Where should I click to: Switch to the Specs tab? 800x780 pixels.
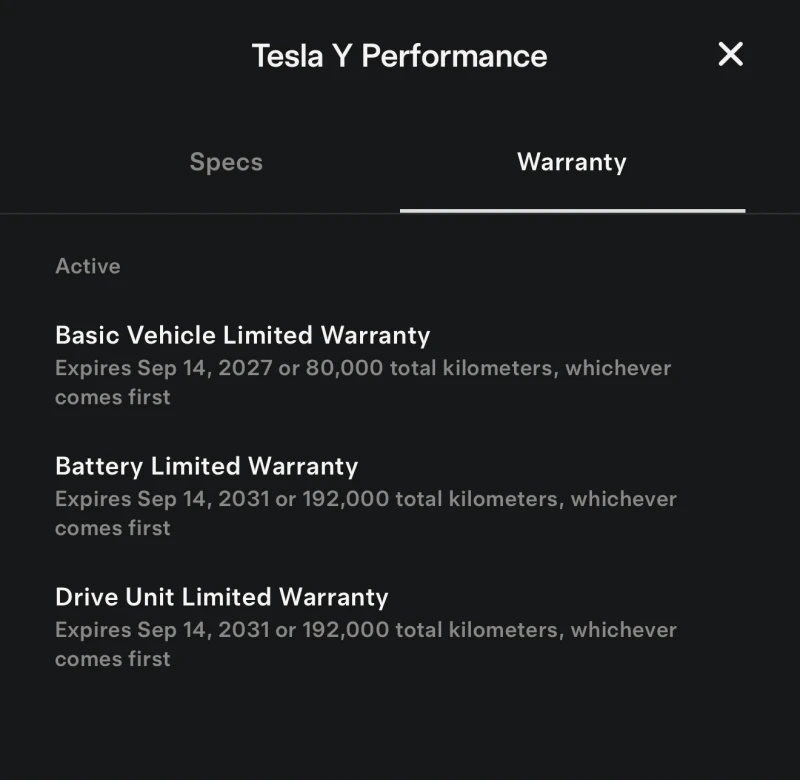coord(225,162)
